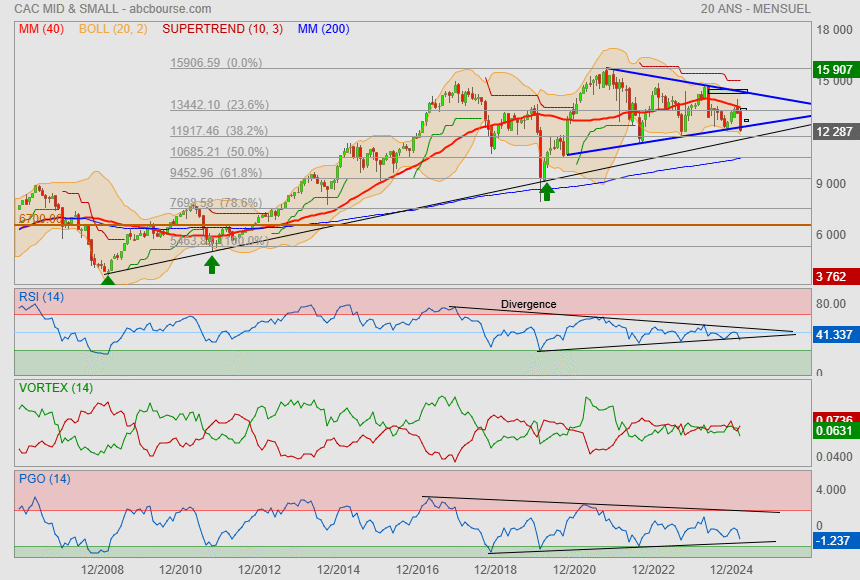Click the 0.0400 Vortex axis value
Image resolution: width=860 pixels, height=580 pixels.
tap(834, 457)
